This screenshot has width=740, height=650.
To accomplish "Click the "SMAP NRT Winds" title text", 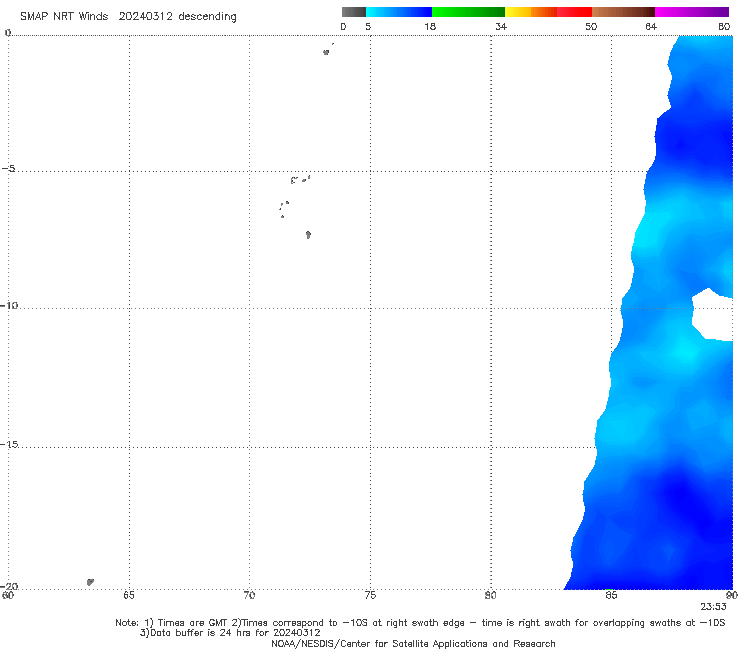I will point(64,16).
